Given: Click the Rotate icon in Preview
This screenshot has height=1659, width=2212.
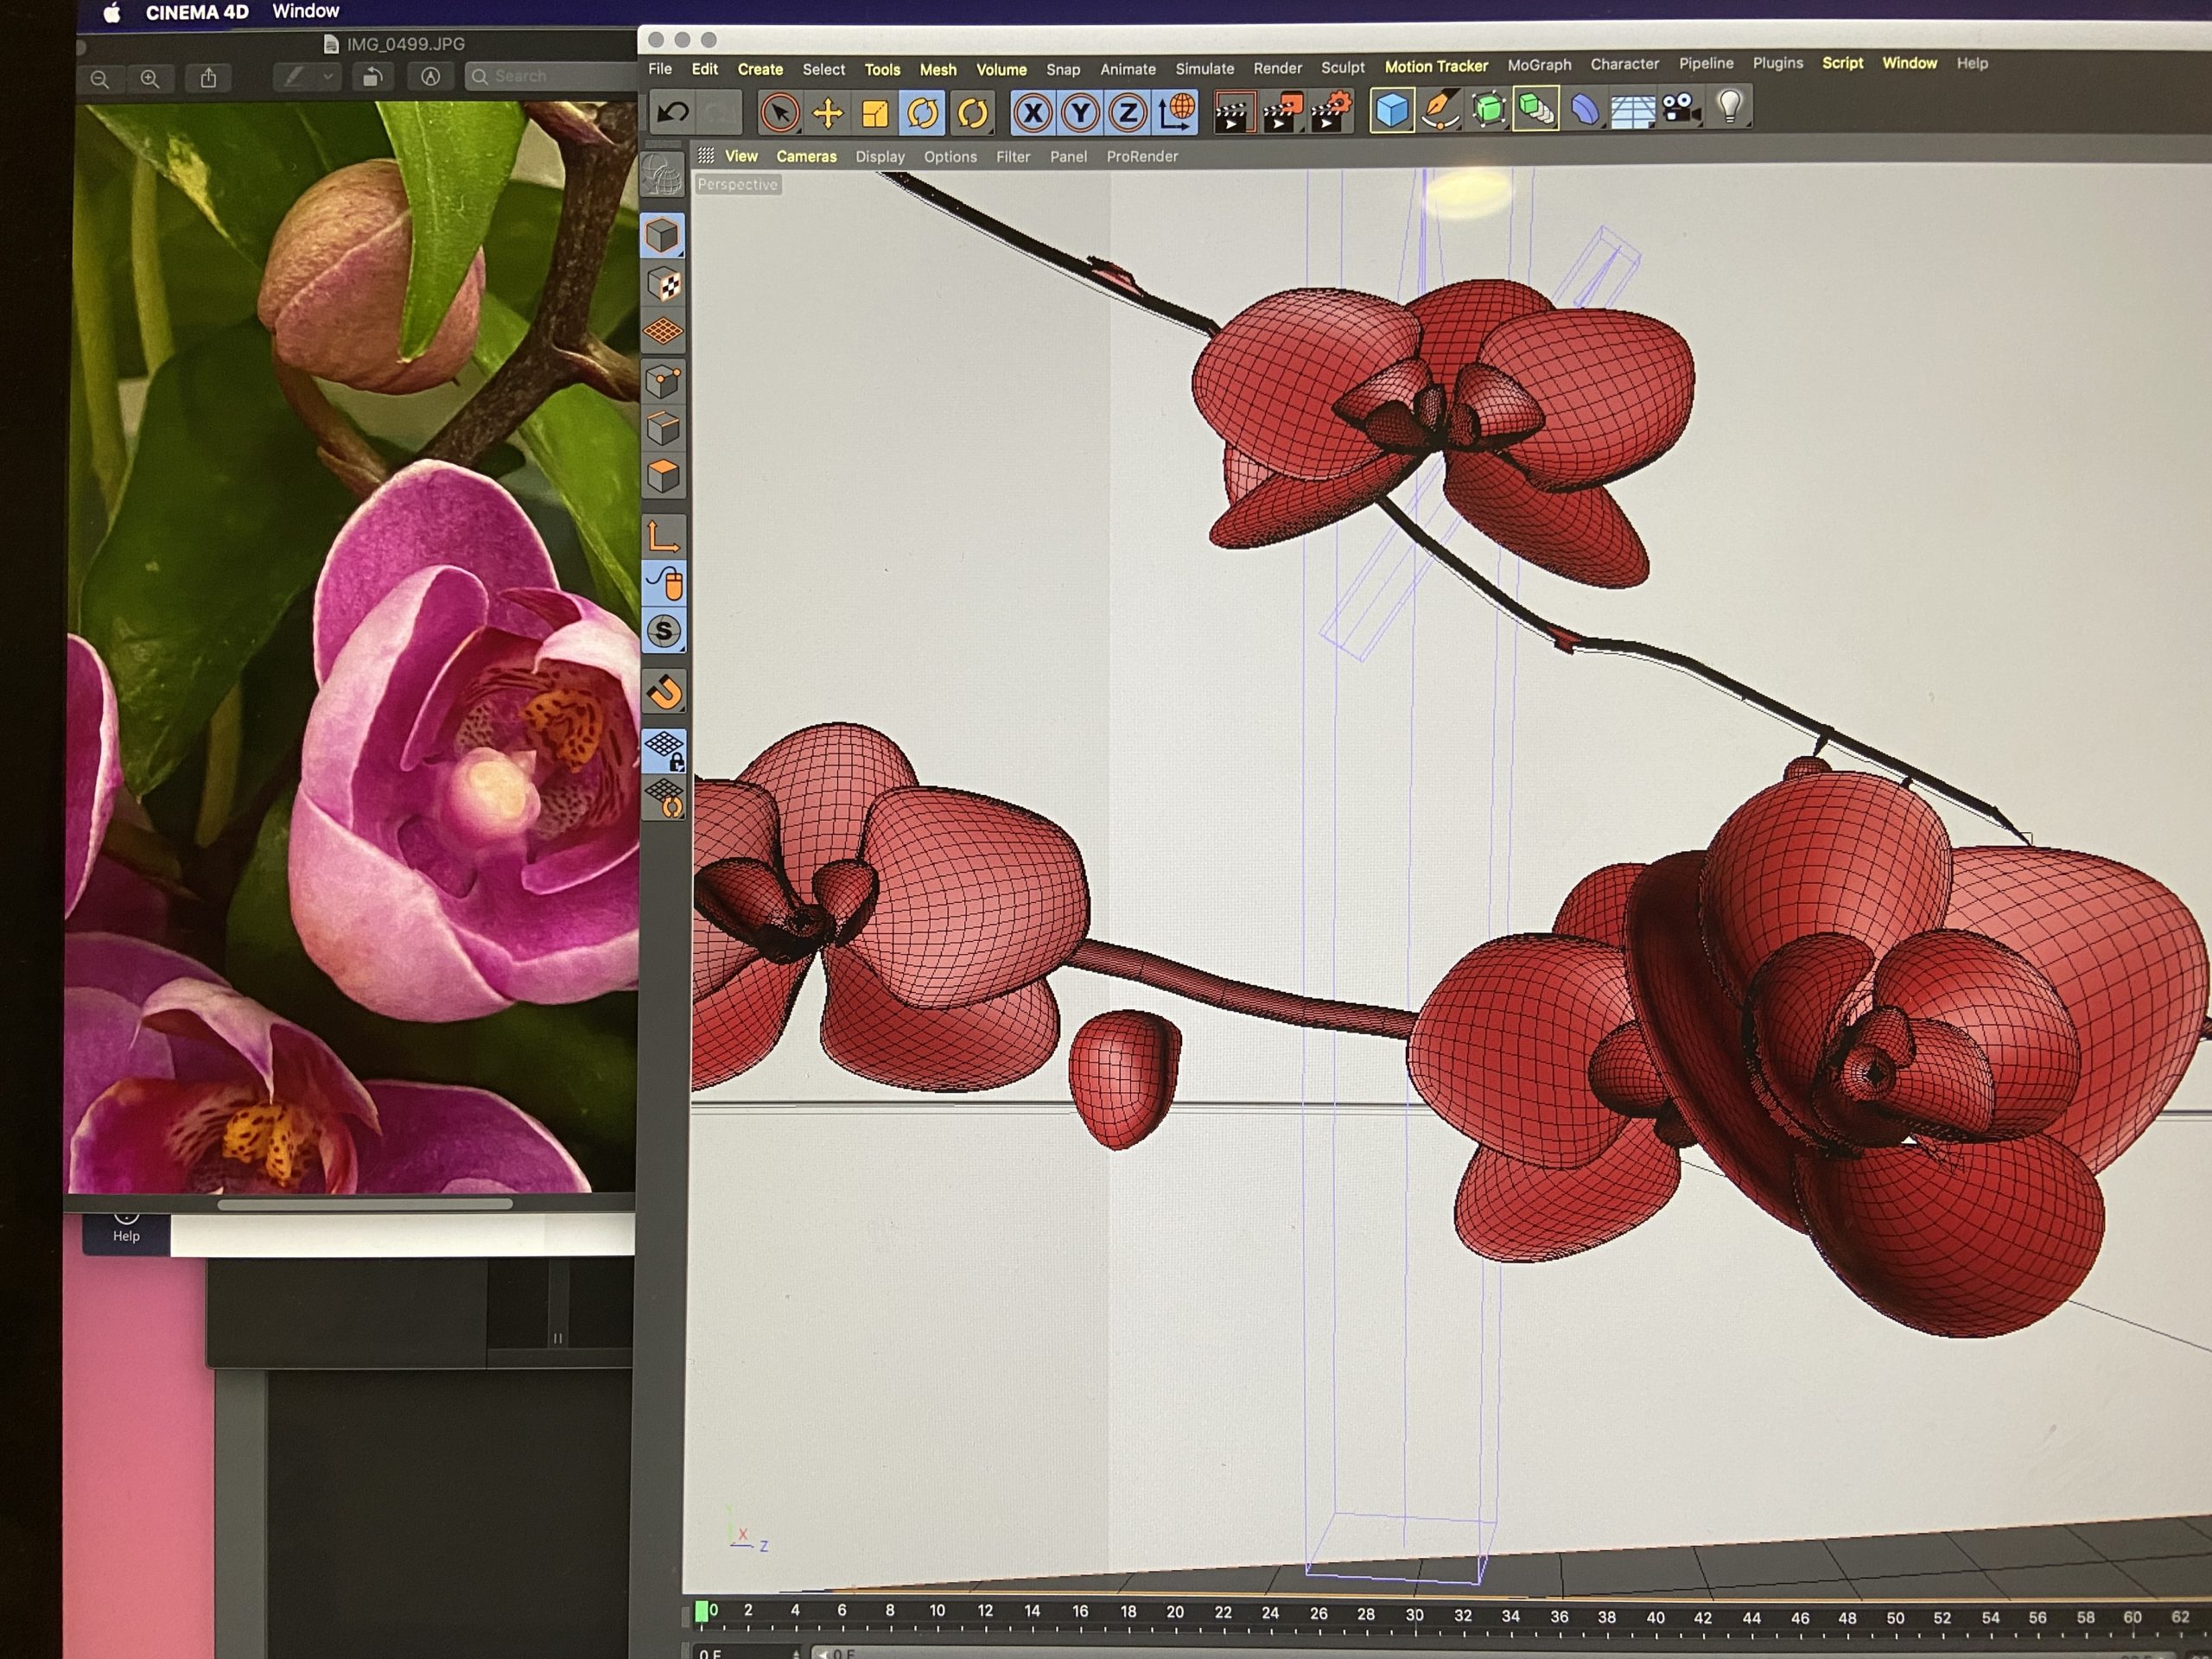Looking at the screenshot, I should 372,77.
